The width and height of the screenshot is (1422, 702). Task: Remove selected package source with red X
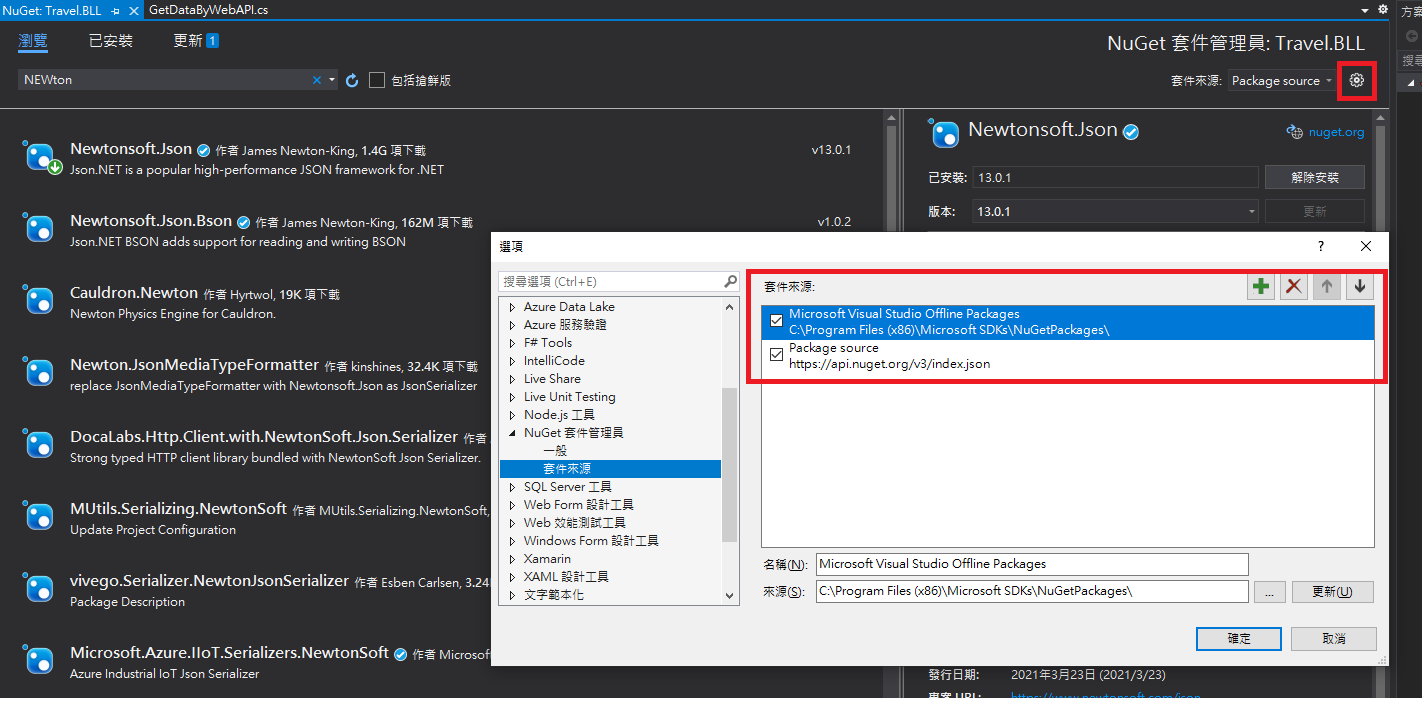(1294, 287)
